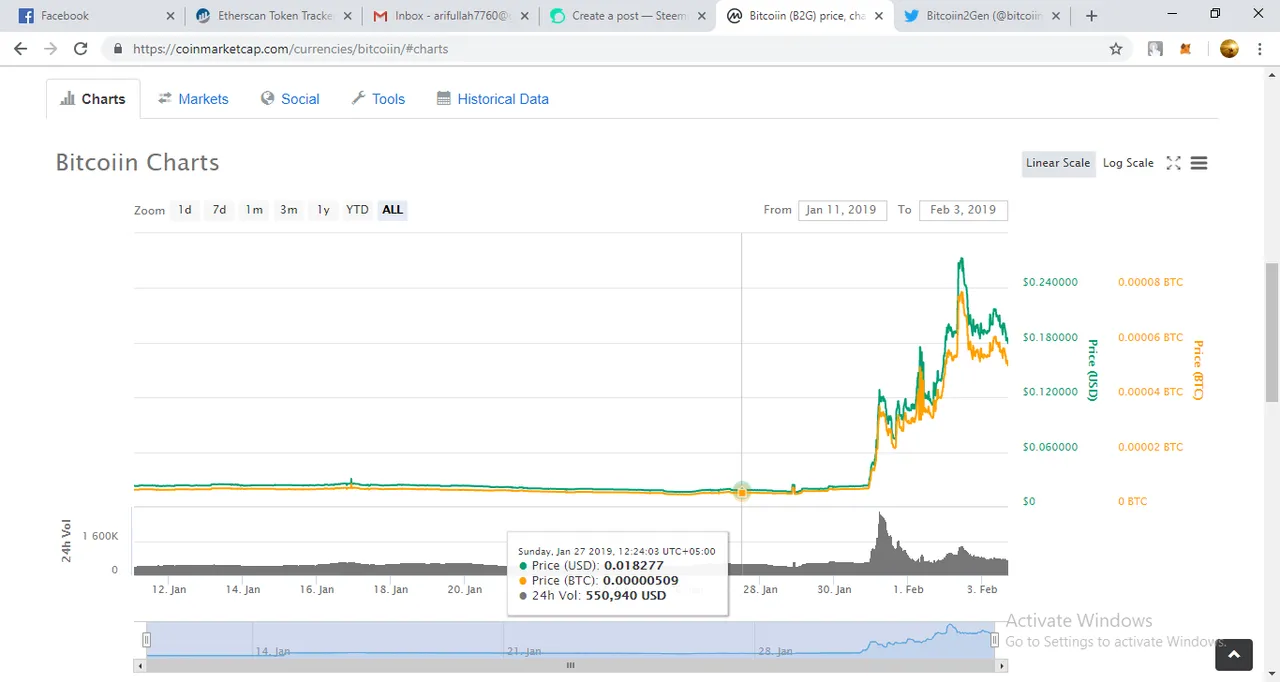The height and width of the screenshot is (682, 1280).
Task: Set zoom range to 3m
Action: click(x=288, y=210)
